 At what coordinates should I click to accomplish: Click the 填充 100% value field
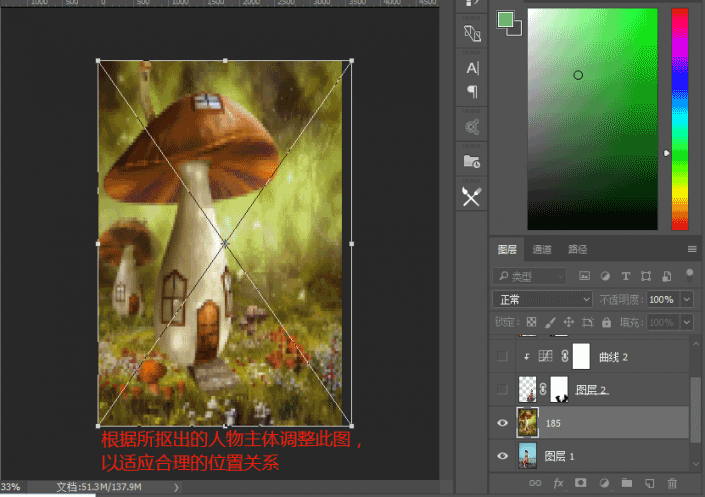click(x=664, y=322)
